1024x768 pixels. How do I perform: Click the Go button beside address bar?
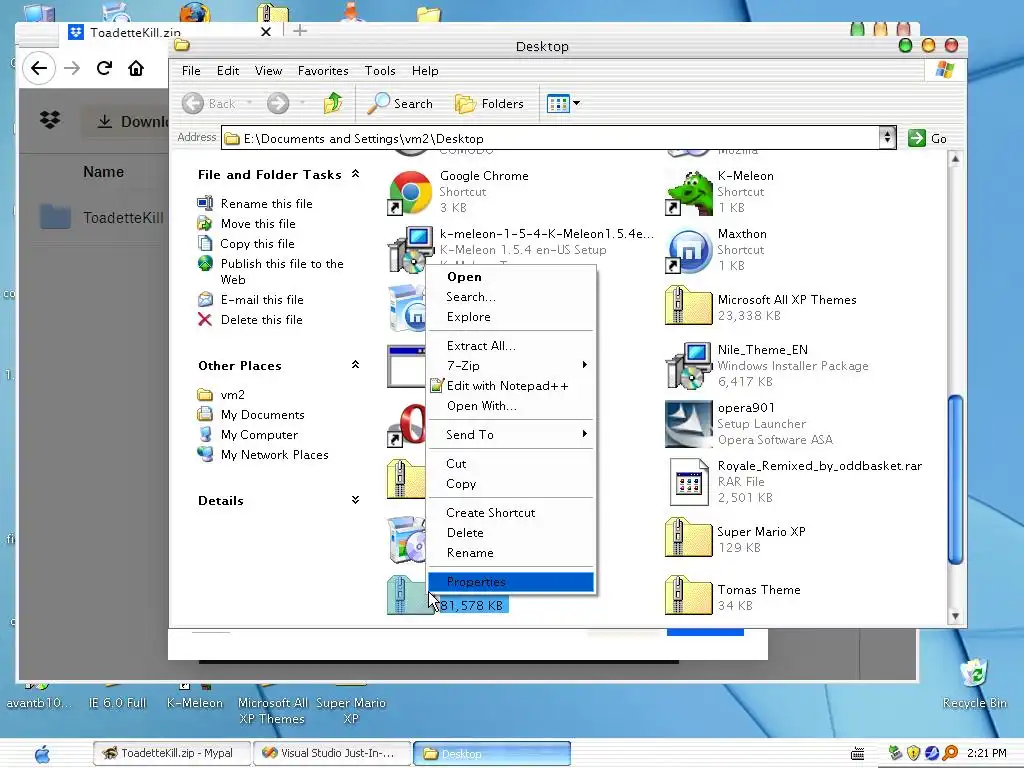click(x=927, y=138)
